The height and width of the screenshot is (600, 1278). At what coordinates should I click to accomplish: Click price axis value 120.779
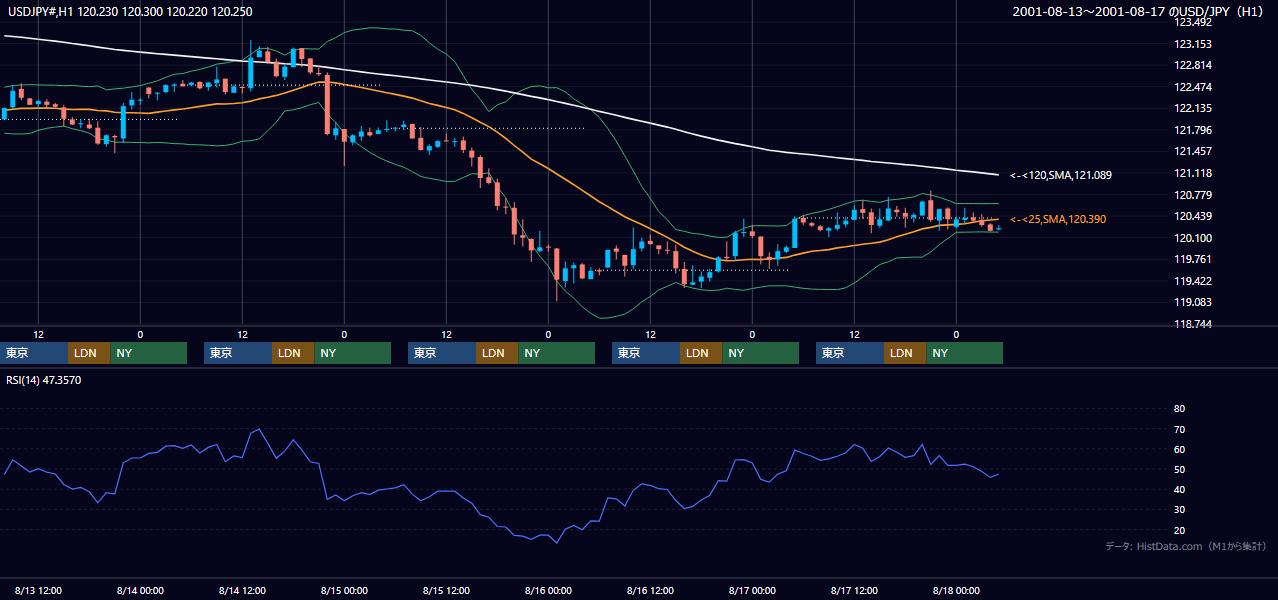1194,195
